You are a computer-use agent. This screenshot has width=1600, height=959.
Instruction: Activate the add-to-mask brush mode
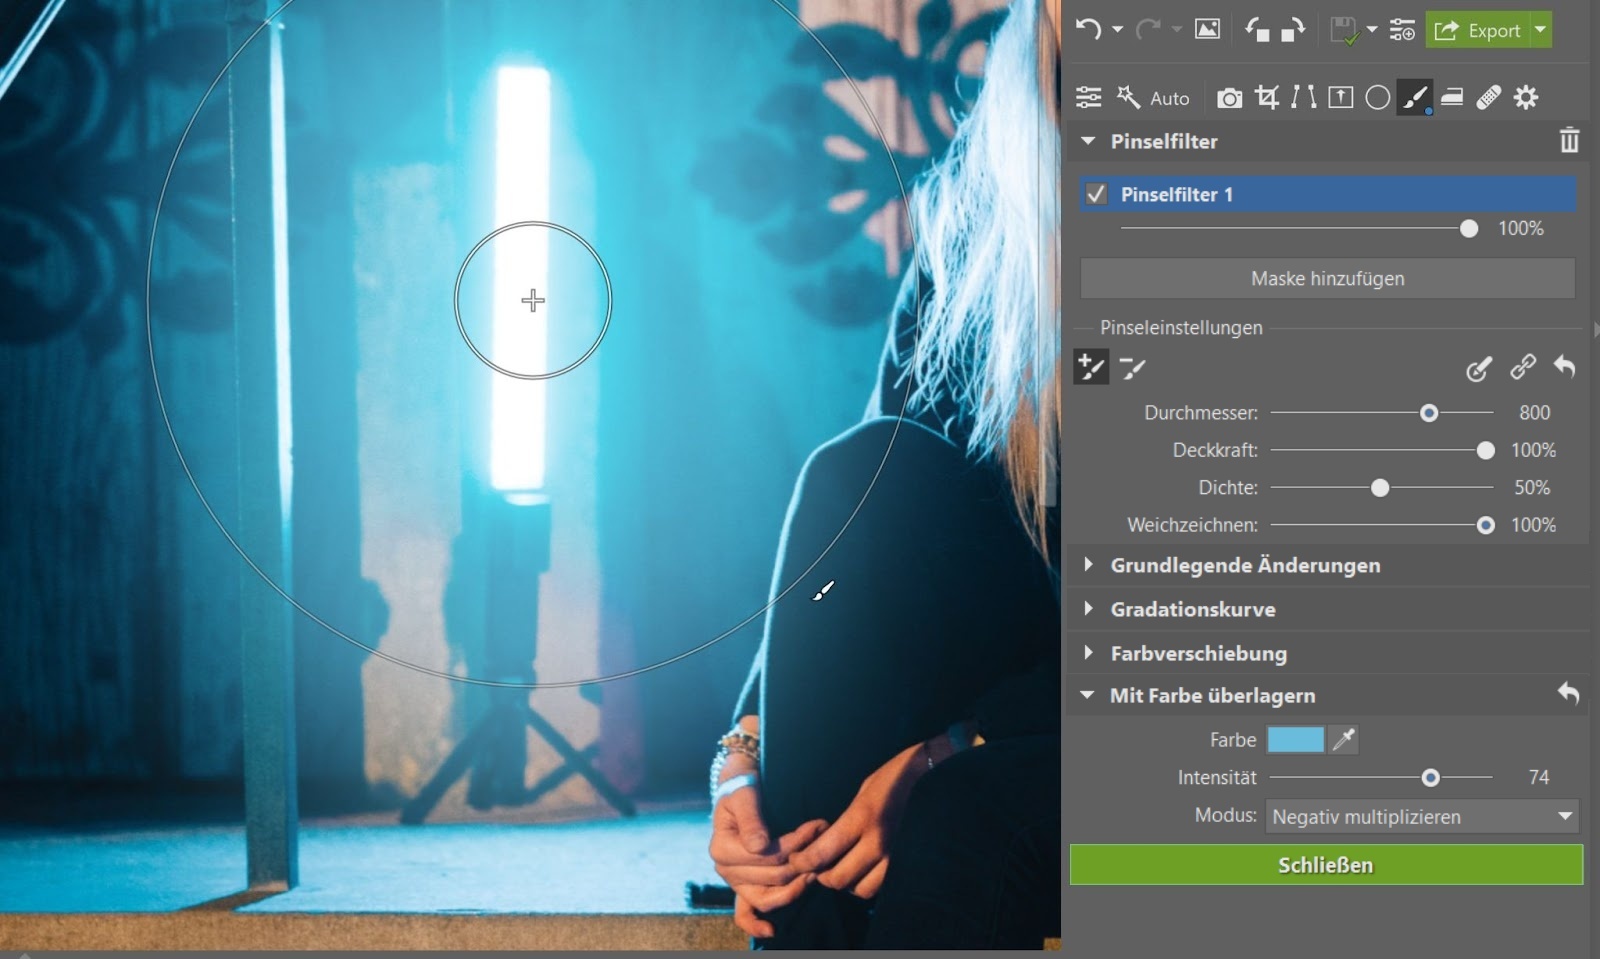coord(1090,367)
